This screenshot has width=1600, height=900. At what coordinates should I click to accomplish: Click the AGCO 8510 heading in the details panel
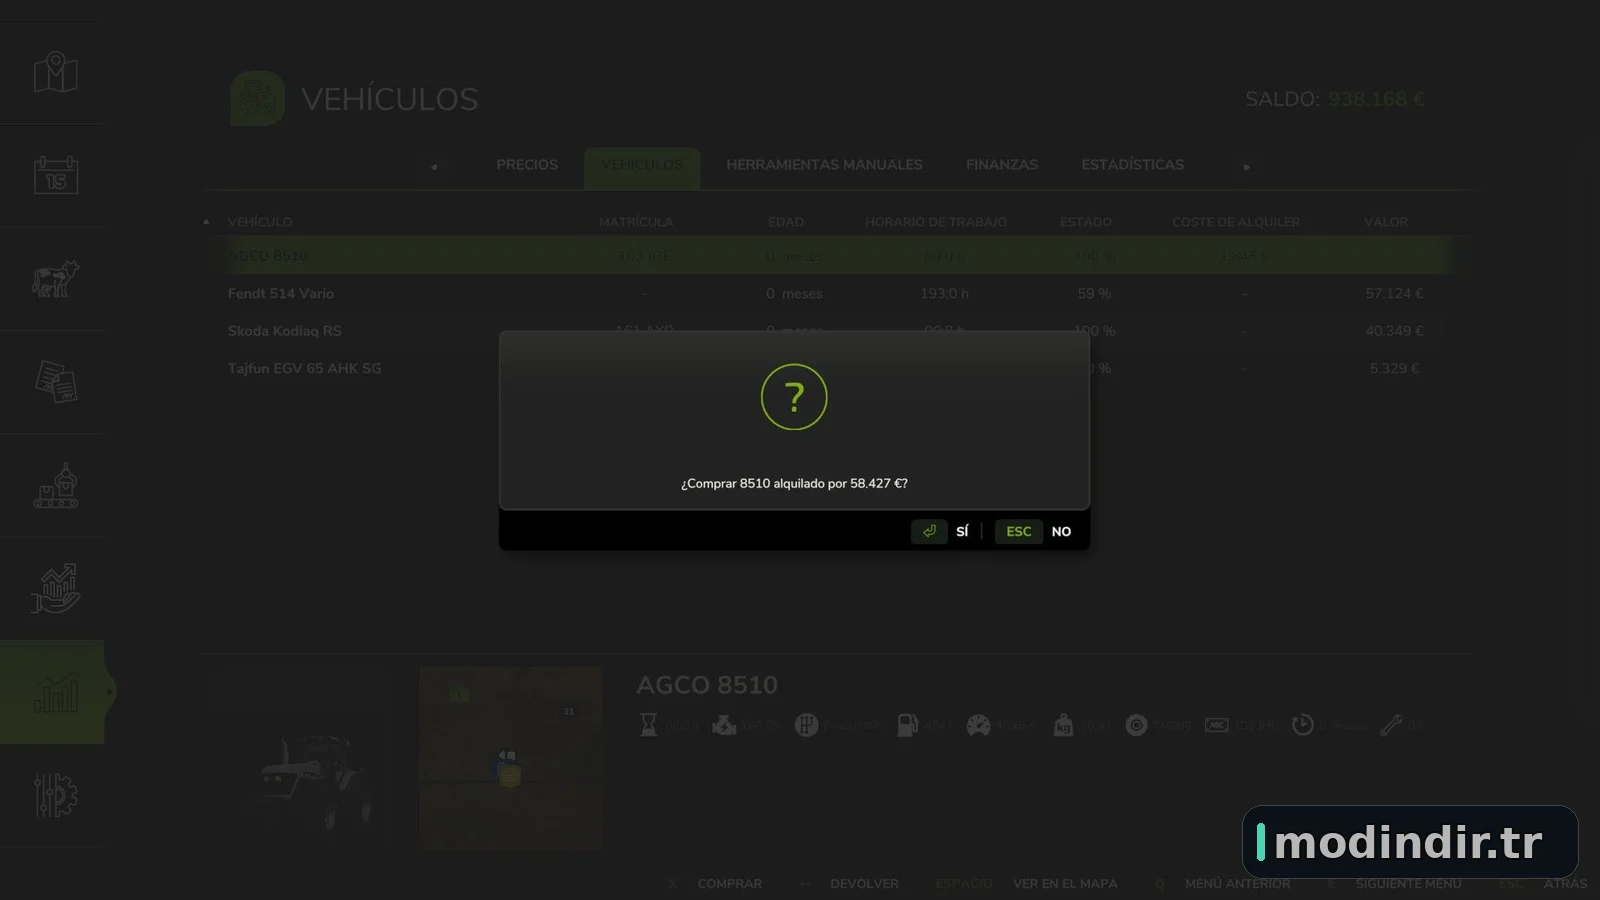(x=707, y=685)
